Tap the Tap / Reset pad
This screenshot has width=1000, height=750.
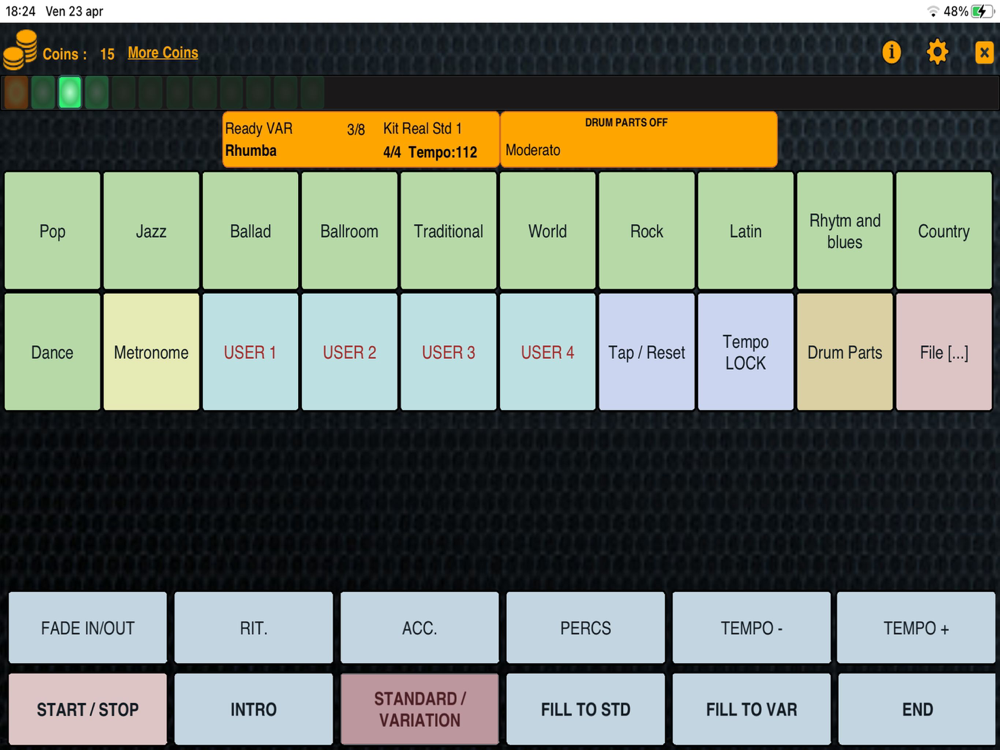click(647, 352)
